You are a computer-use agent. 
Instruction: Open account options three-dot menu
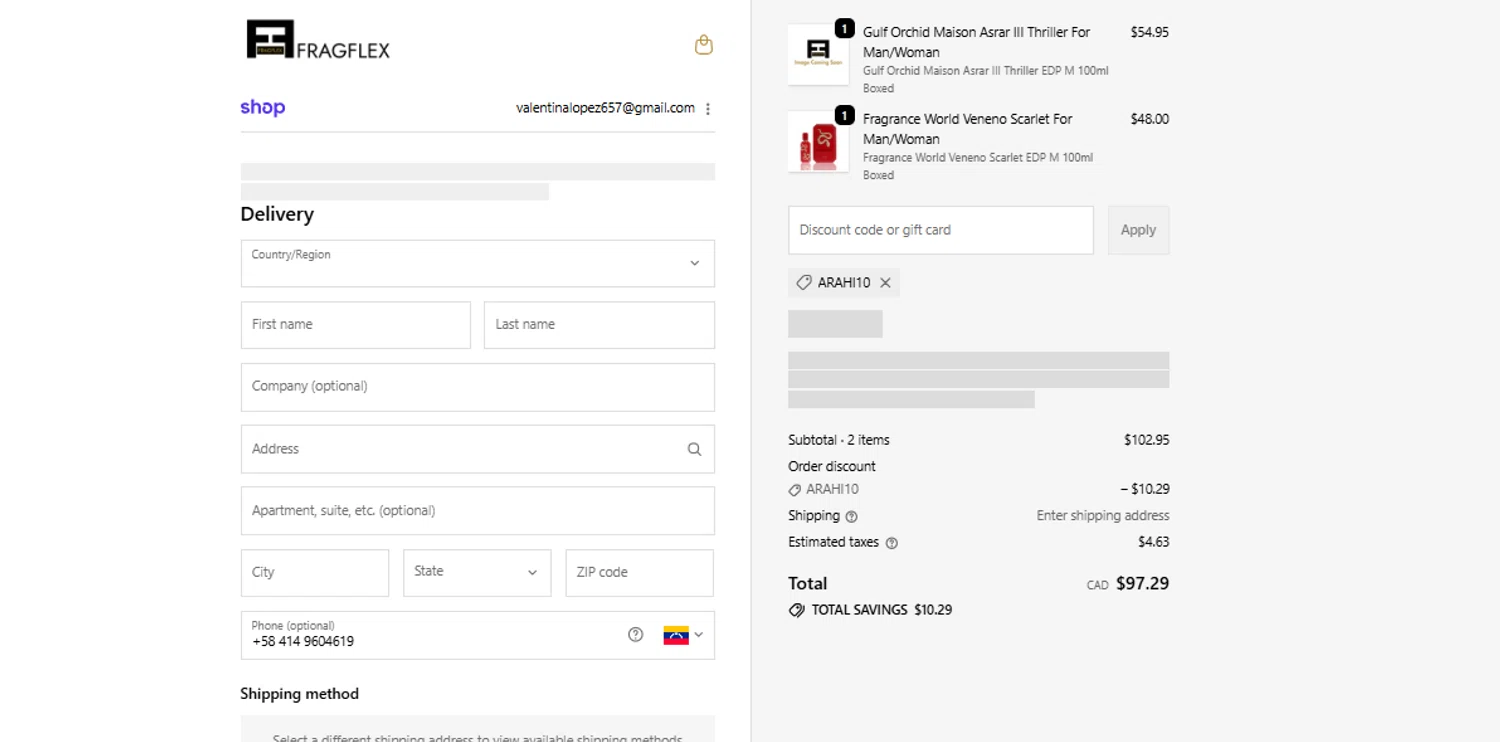point(708,109)
